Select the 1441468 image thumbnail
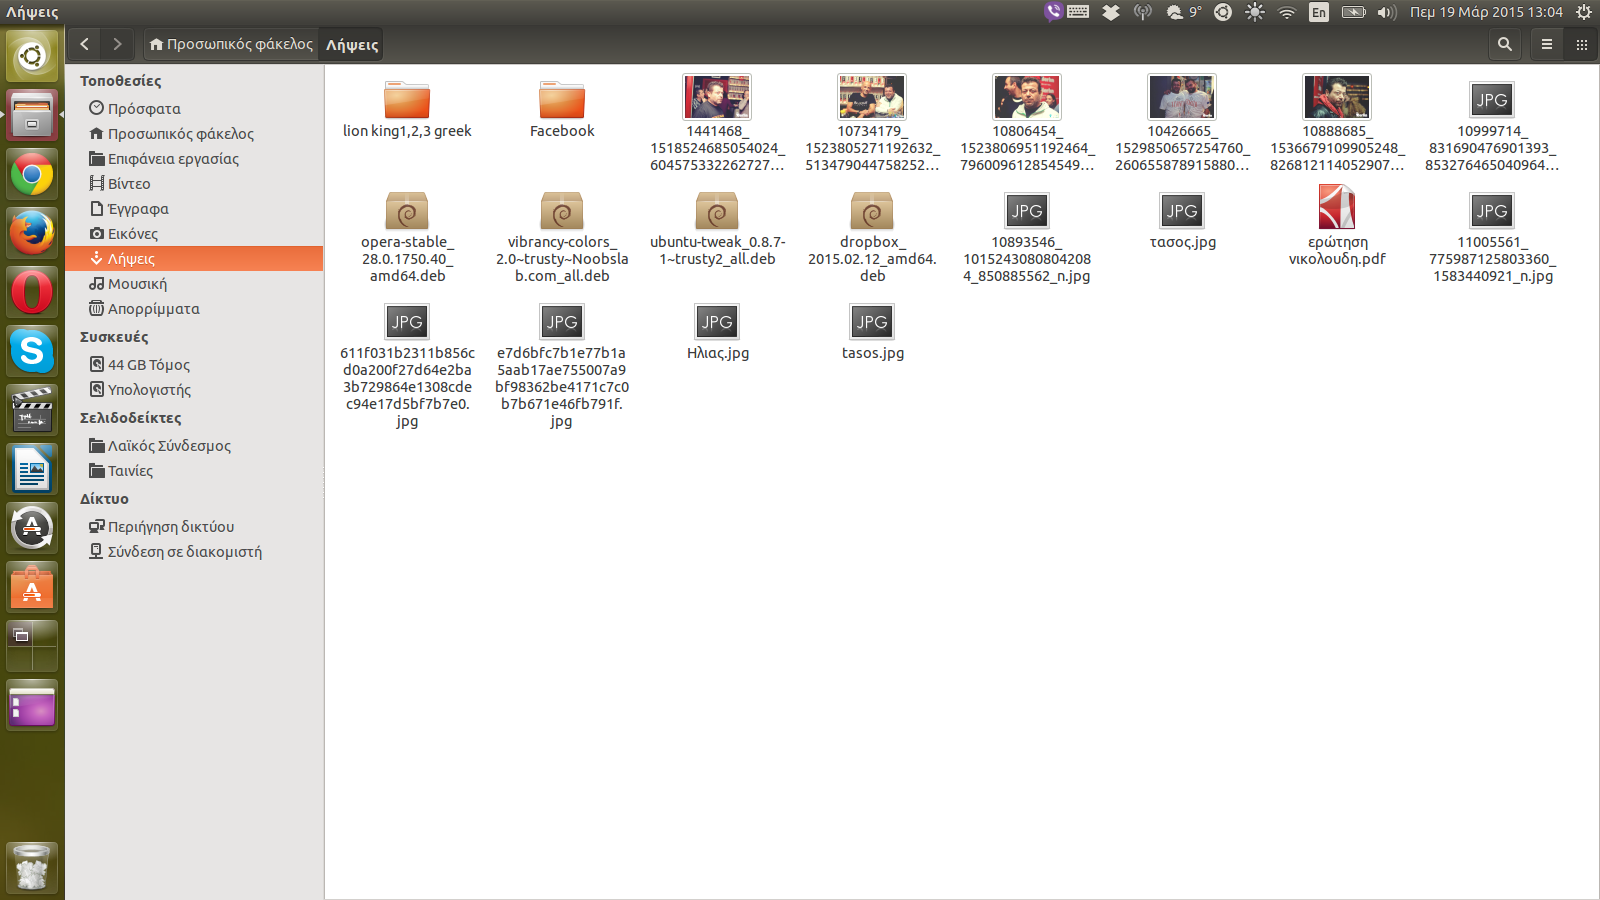 point(717,98)
